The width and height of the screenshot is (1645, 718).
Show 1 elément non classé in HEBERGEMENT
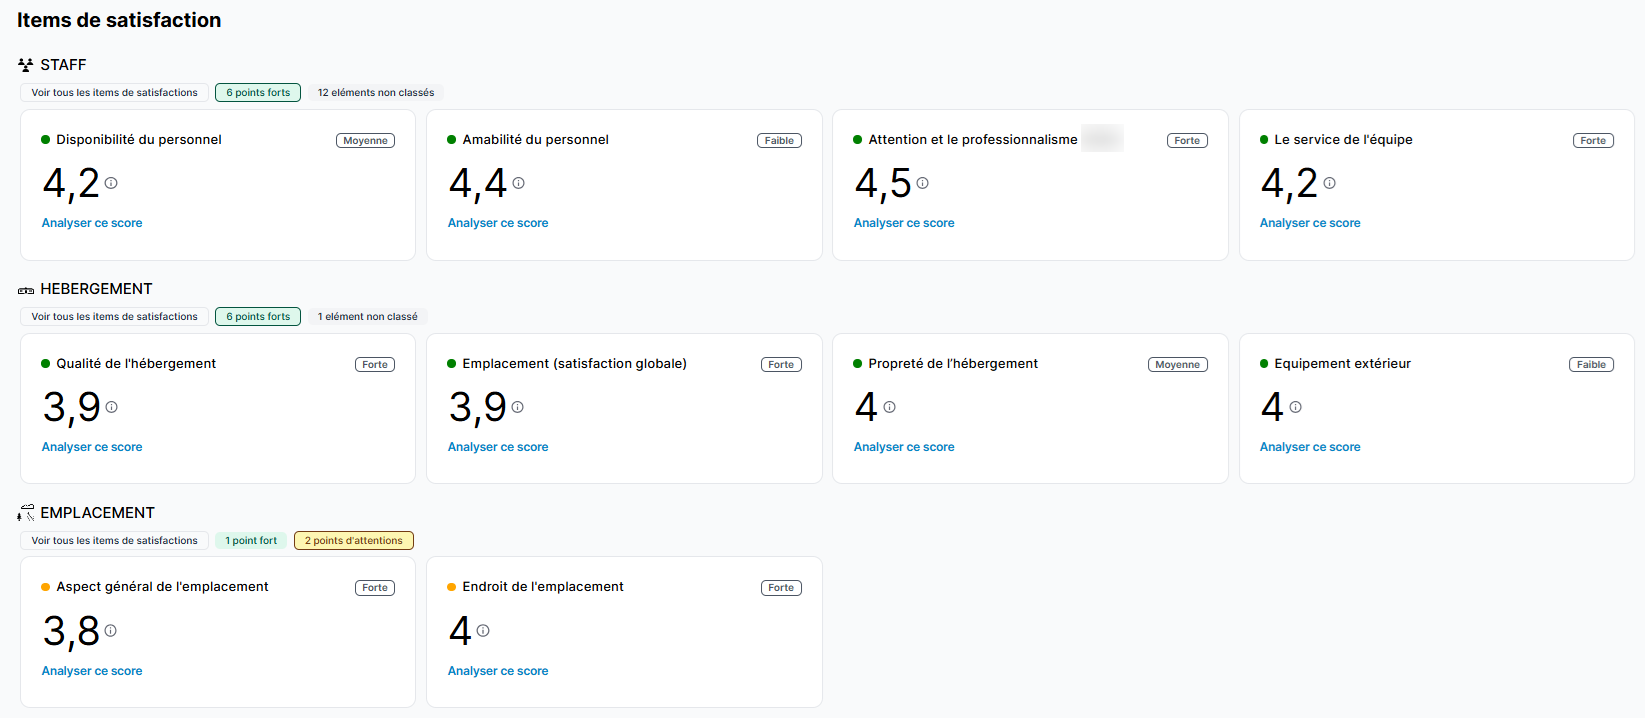click(x=367, y=317)
